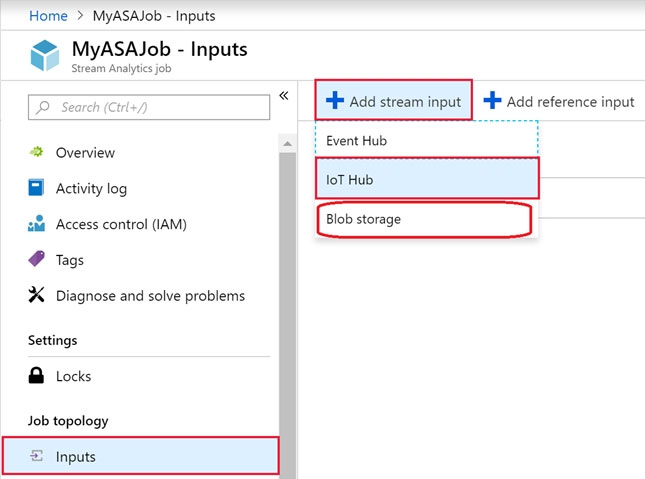Click the Home breadcrumb link
The width and height of the screenshot is (645, 479).
pos(48,16)
